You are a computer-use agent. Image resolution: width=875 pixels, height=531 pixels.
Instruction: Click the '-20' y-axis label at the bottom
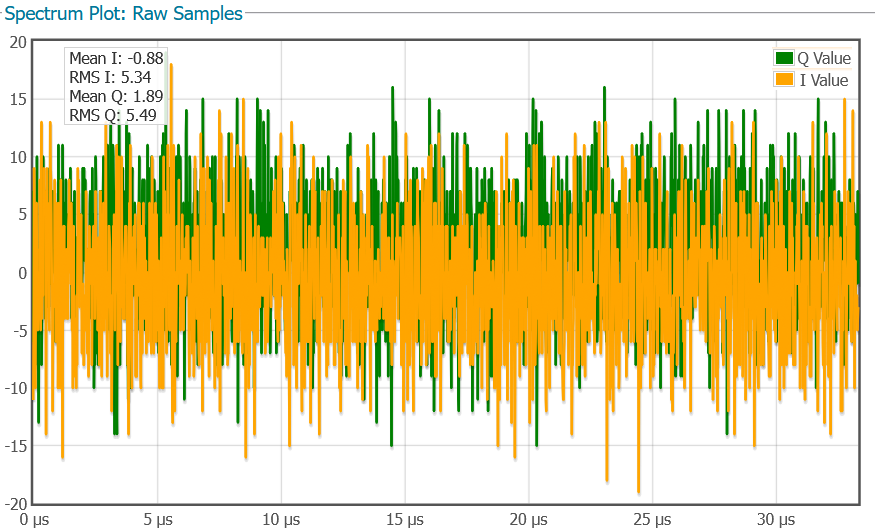tap(16, 504)
